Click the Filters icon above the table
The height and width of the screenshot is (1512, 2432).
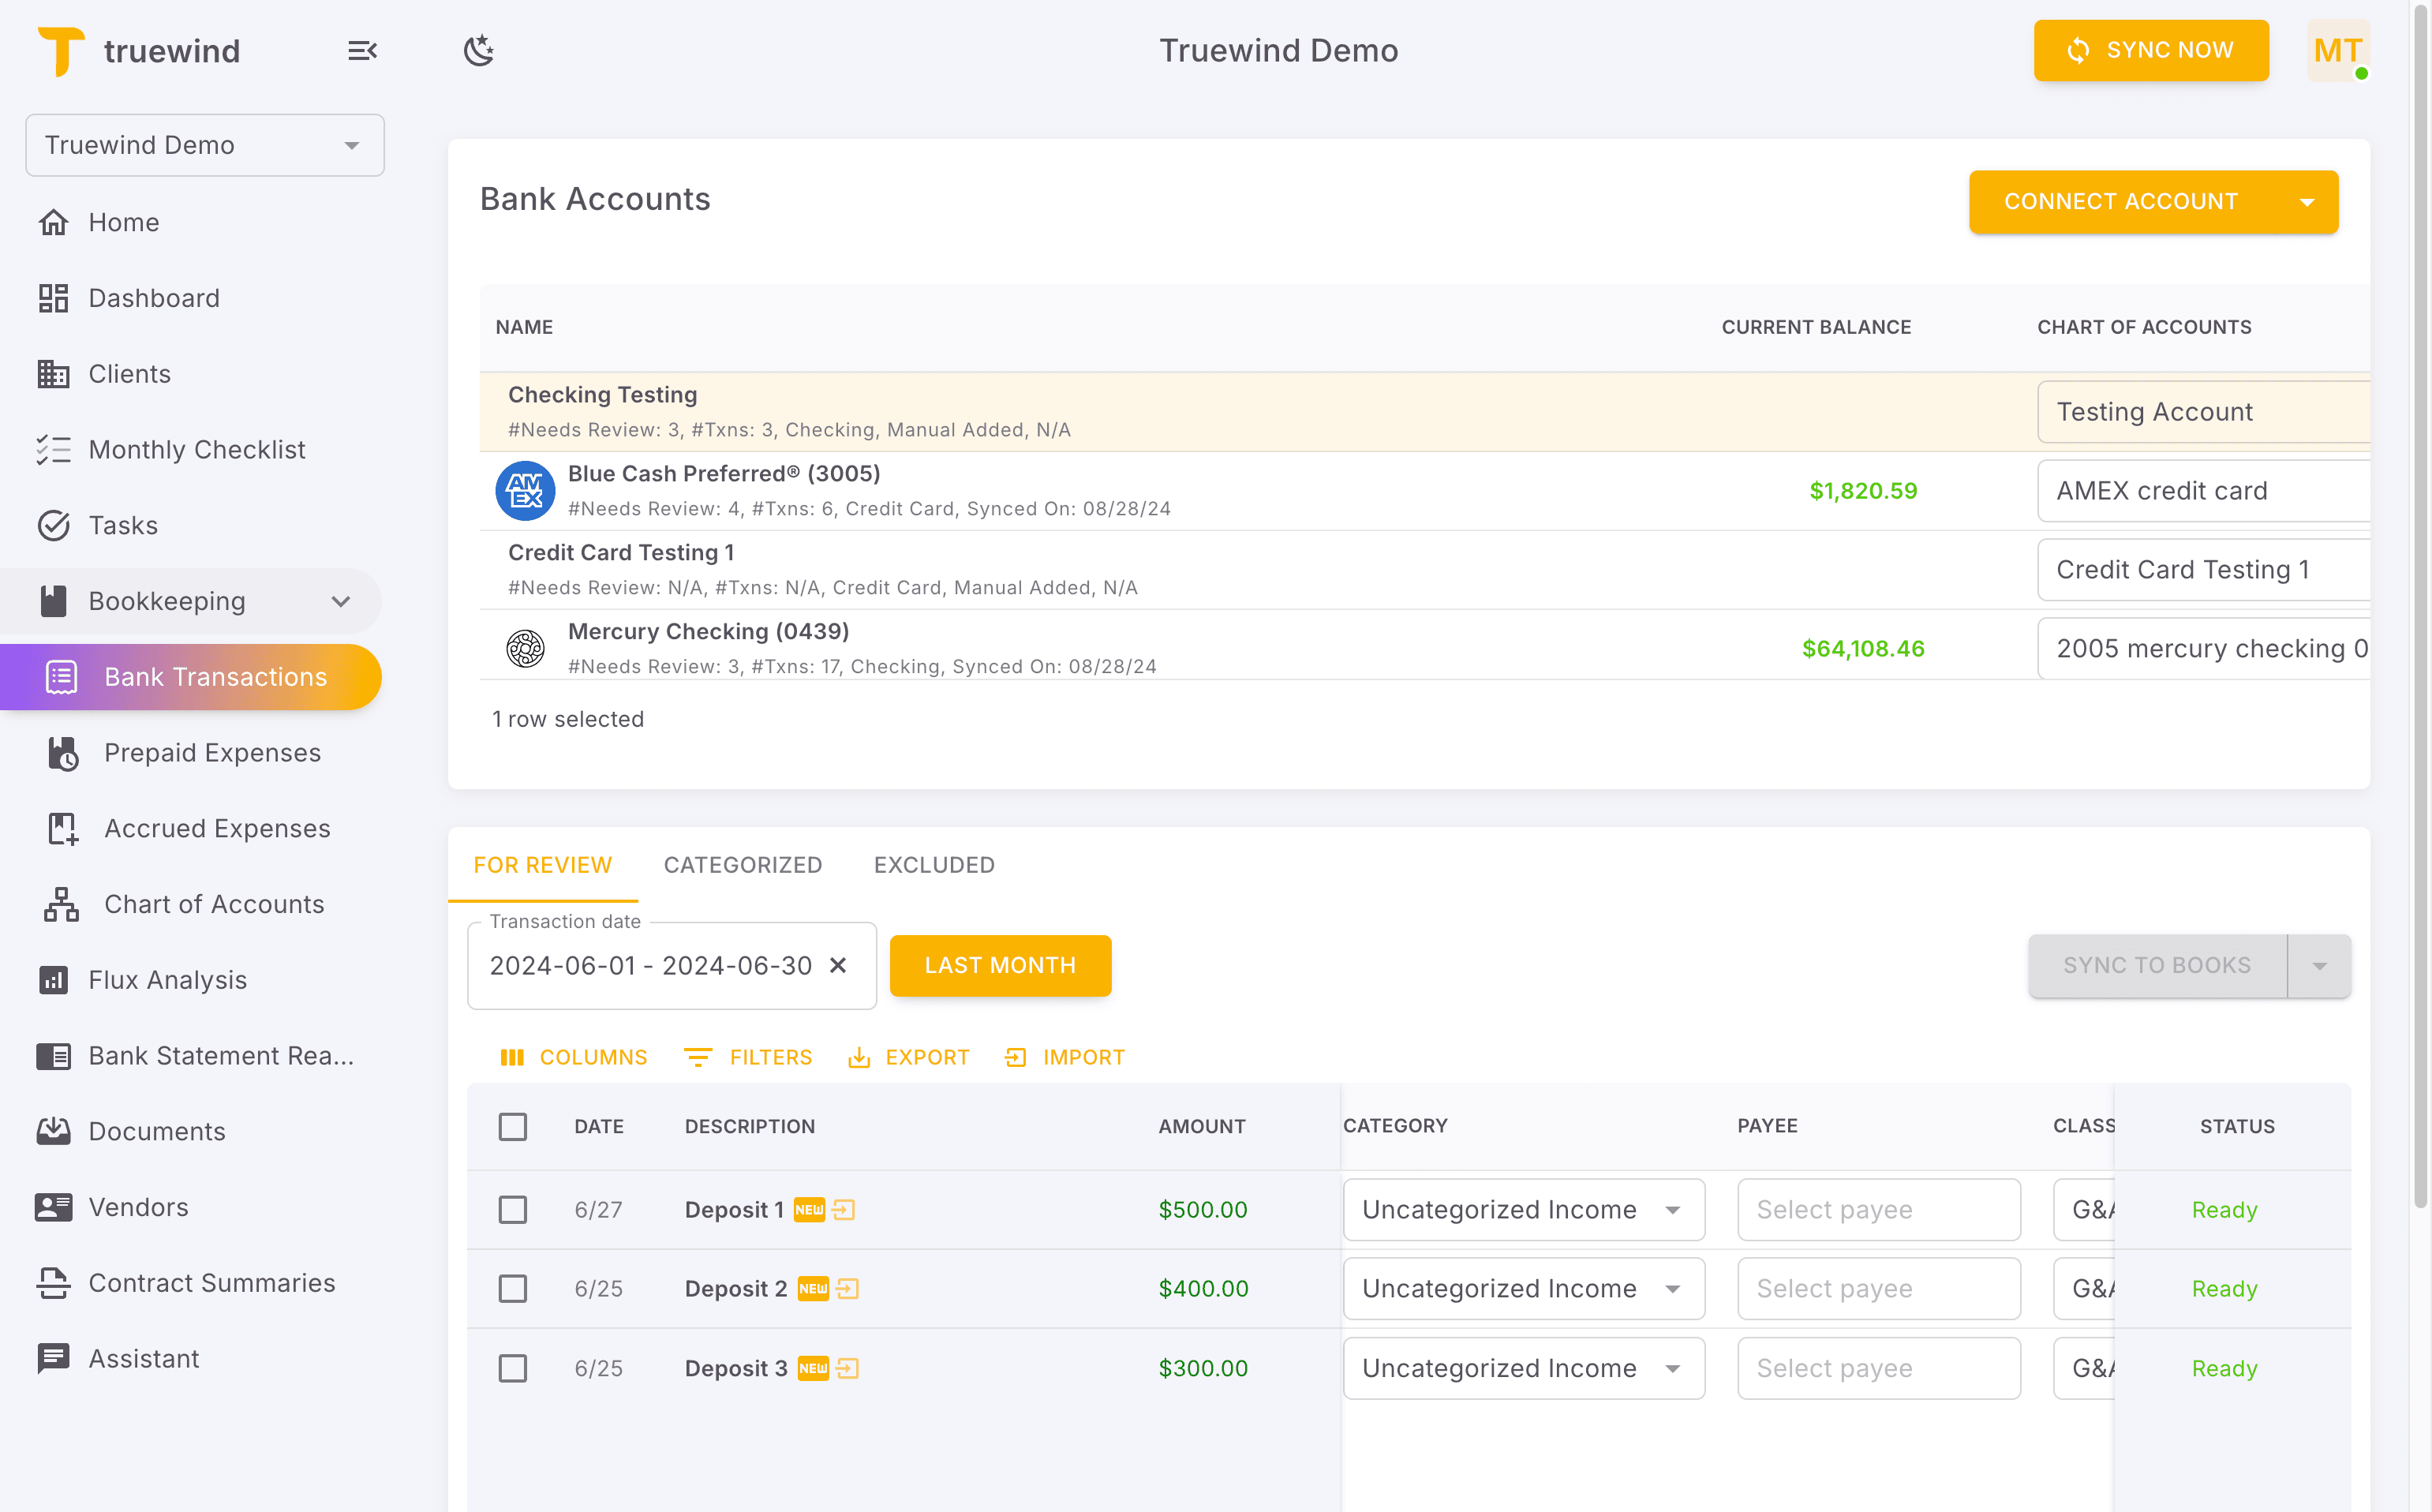point(698,1057)
